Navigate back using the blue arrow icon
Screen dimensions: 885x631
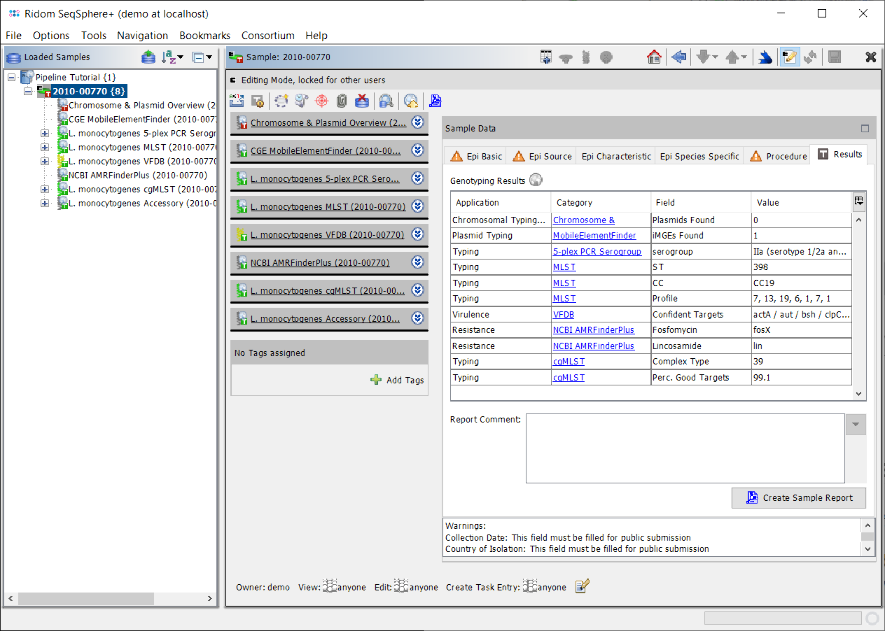pos(678,57)
